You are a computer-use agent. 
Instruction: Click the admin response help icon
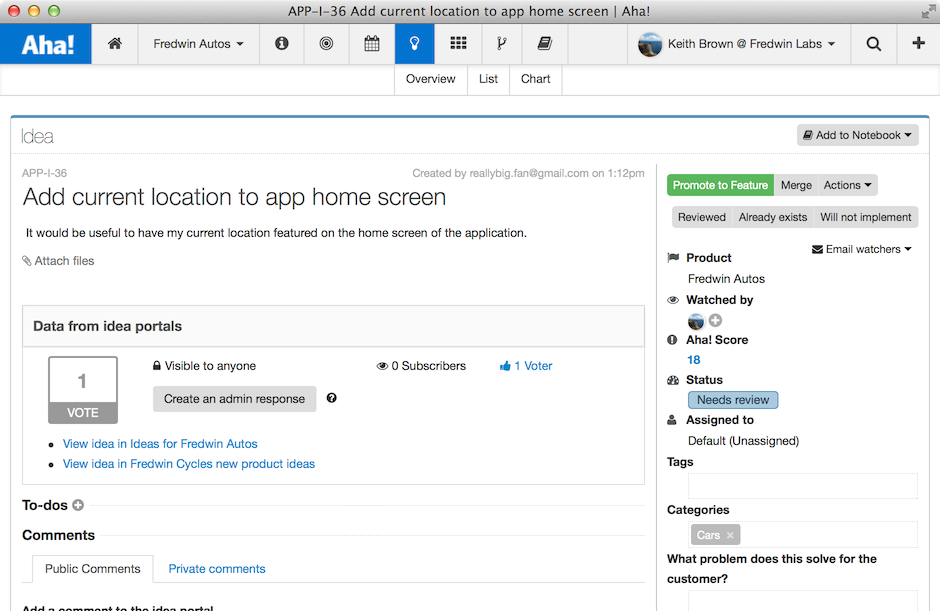[332, 398]
